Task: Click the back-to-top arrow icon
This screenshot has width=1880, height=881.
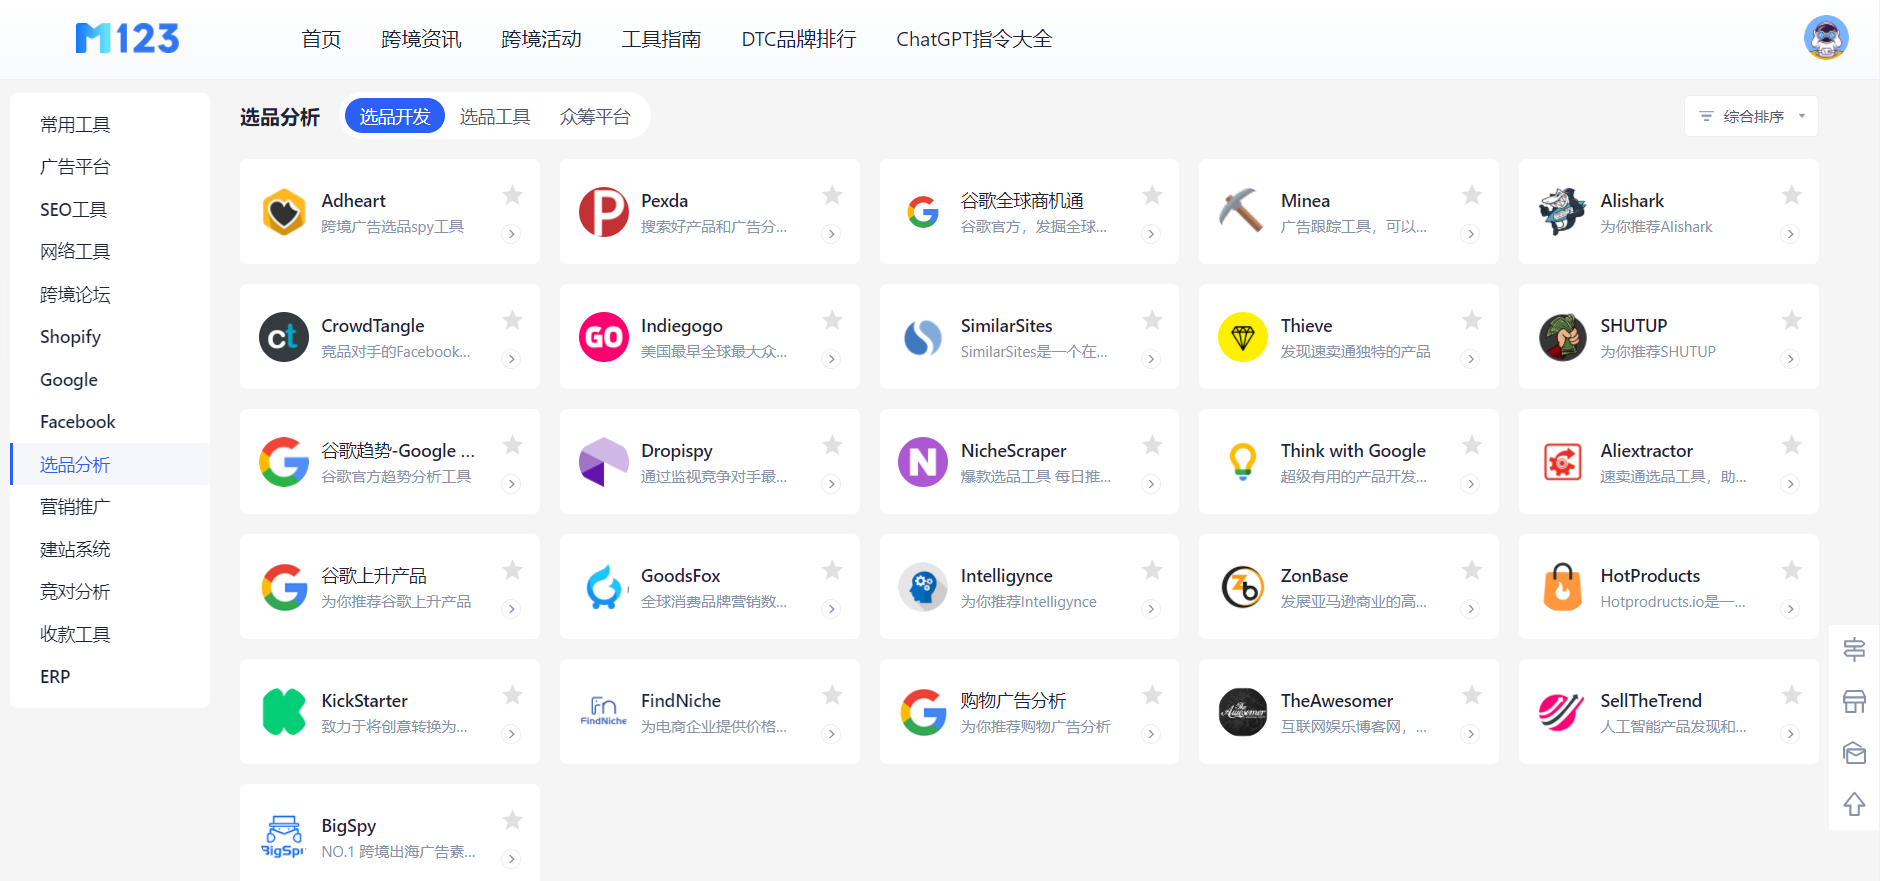Action: [1854, 804]
